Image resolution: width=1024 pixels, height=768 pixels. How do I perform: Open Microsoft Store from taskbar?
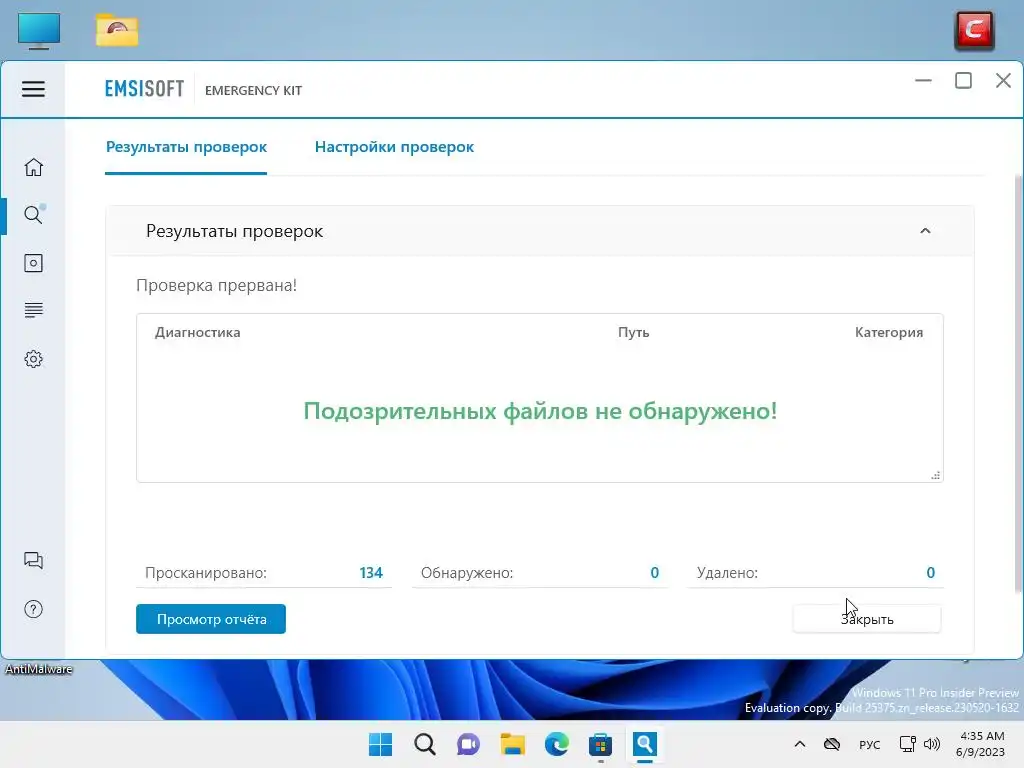(600, 744)
